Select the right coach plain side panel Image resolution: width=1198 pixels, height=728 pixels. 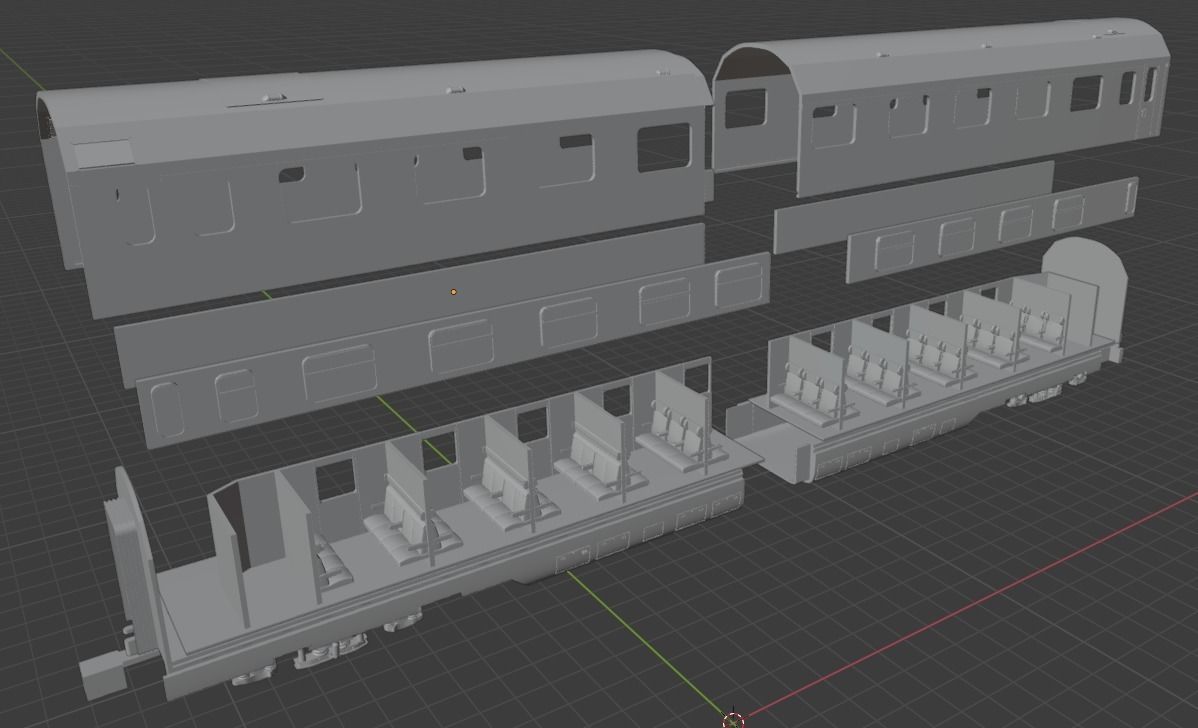(914, 206)
